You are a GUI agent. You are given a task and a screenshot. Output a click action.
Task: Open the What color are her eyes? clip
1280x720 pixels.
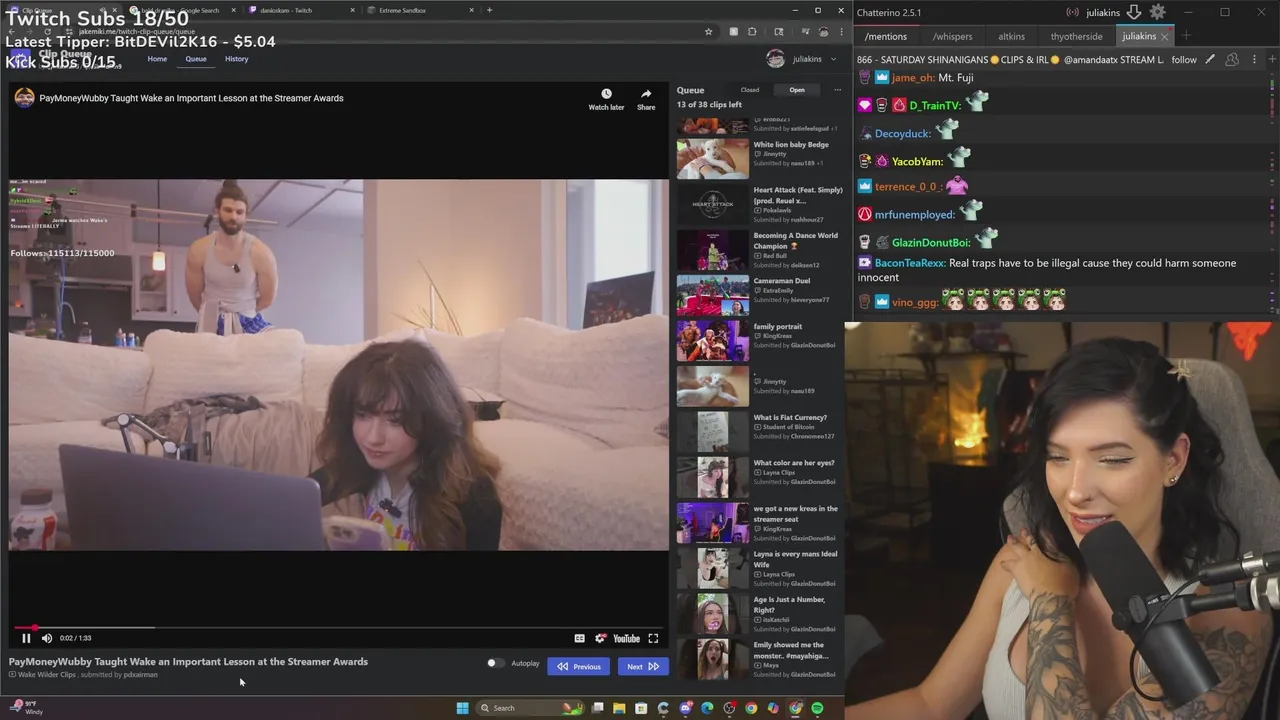tap(758, 477)
